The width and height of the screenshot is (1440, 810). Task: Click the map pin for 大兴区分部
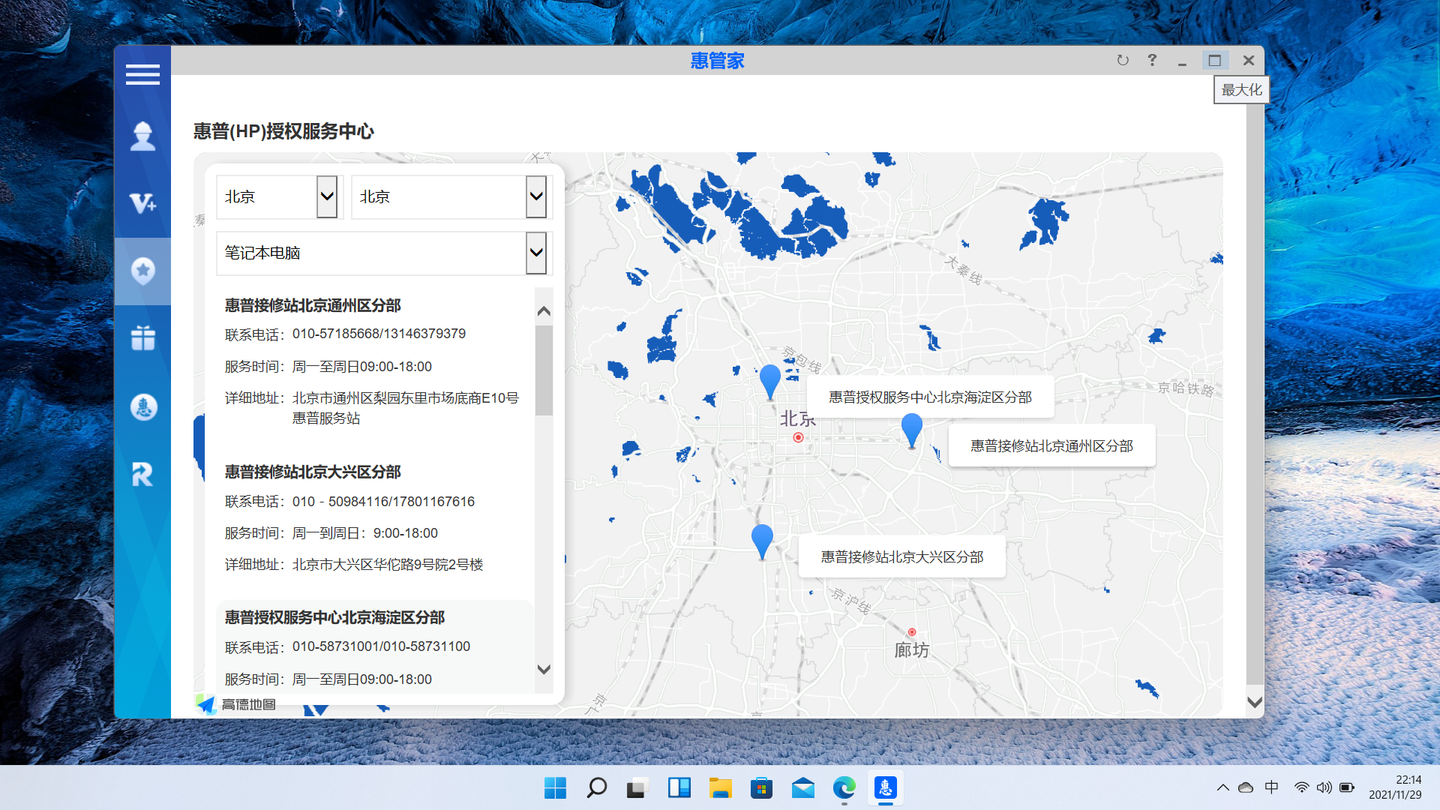point(762,541)
